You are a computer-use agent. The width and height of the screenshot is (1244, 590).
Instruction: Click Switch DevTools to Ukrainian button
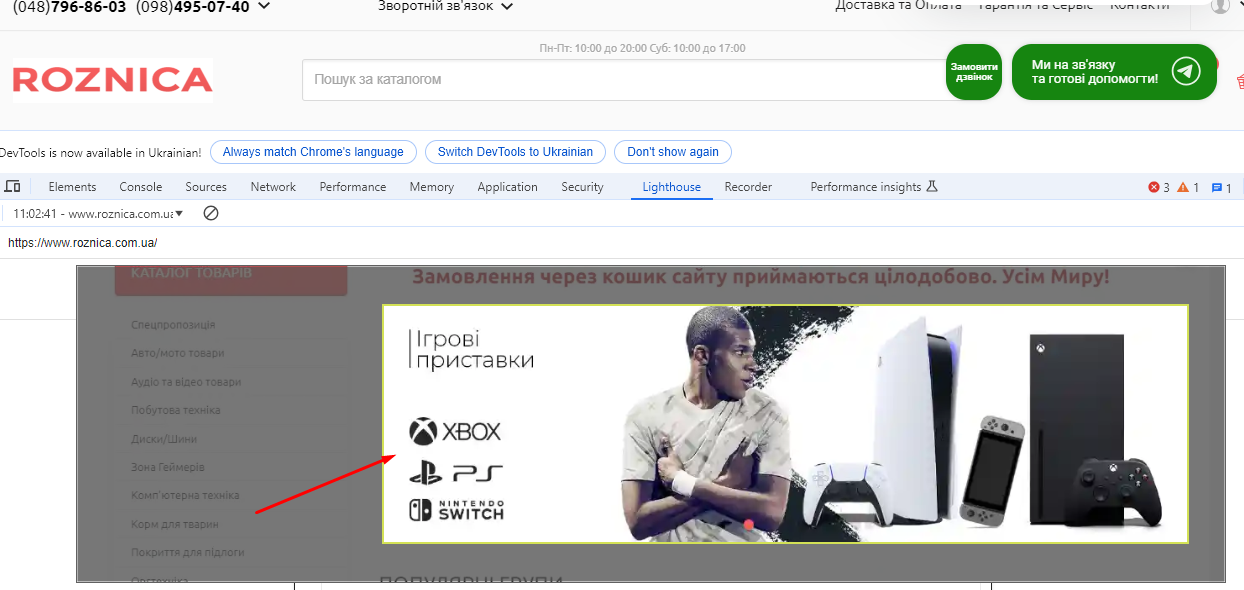(x=515, y=152)
